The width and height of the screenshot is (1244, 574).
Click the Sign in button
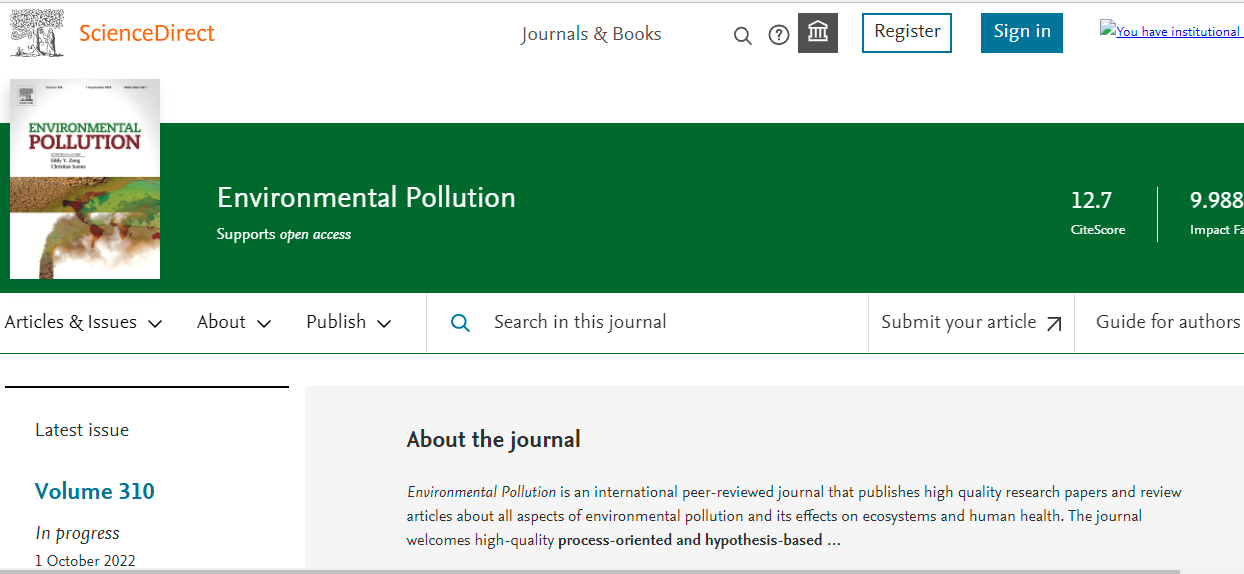(1021, 32)
